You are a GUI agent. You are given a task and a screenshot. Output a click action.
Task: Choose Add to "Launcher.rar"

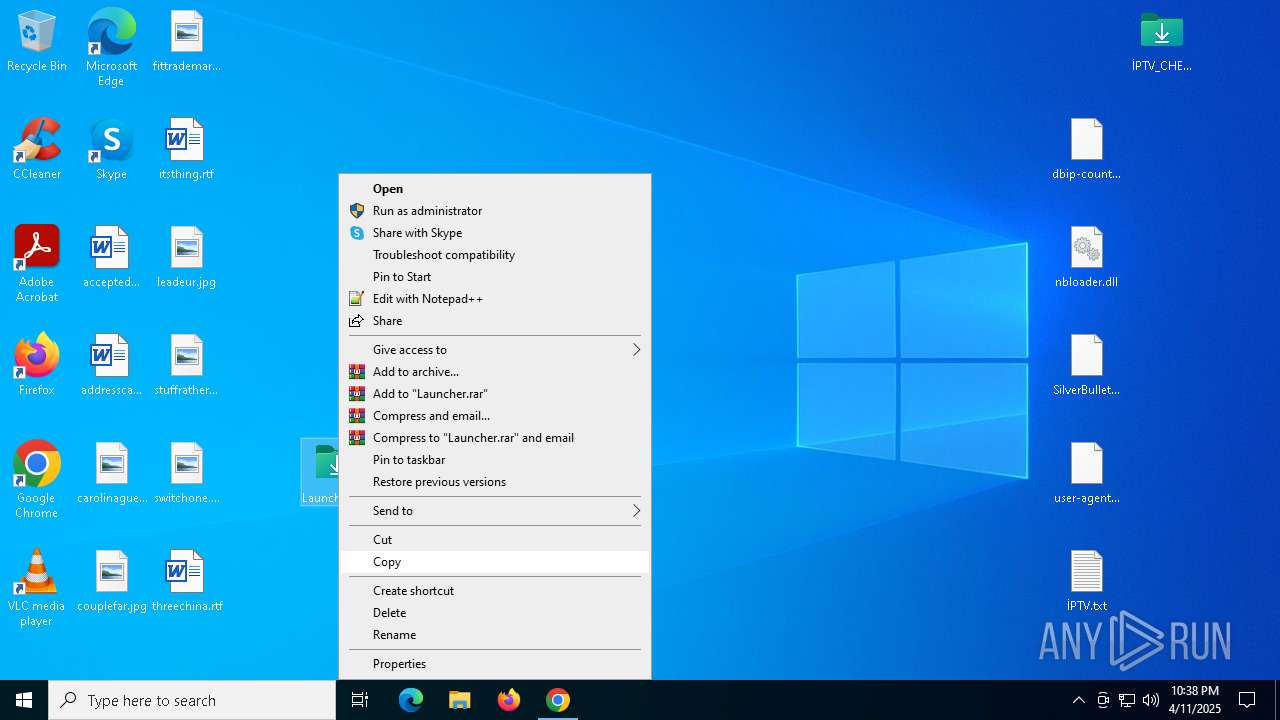click(495, 394)
